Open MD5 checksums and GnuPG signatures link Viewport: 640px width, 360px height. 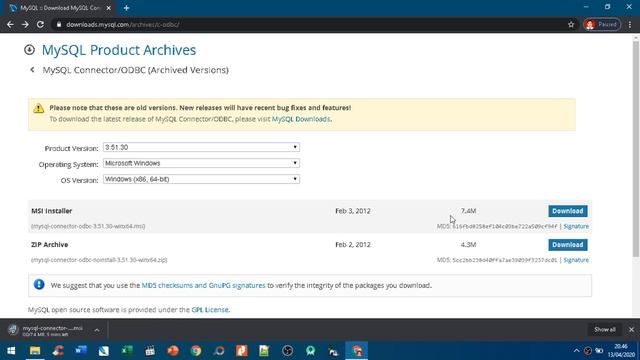203,285
